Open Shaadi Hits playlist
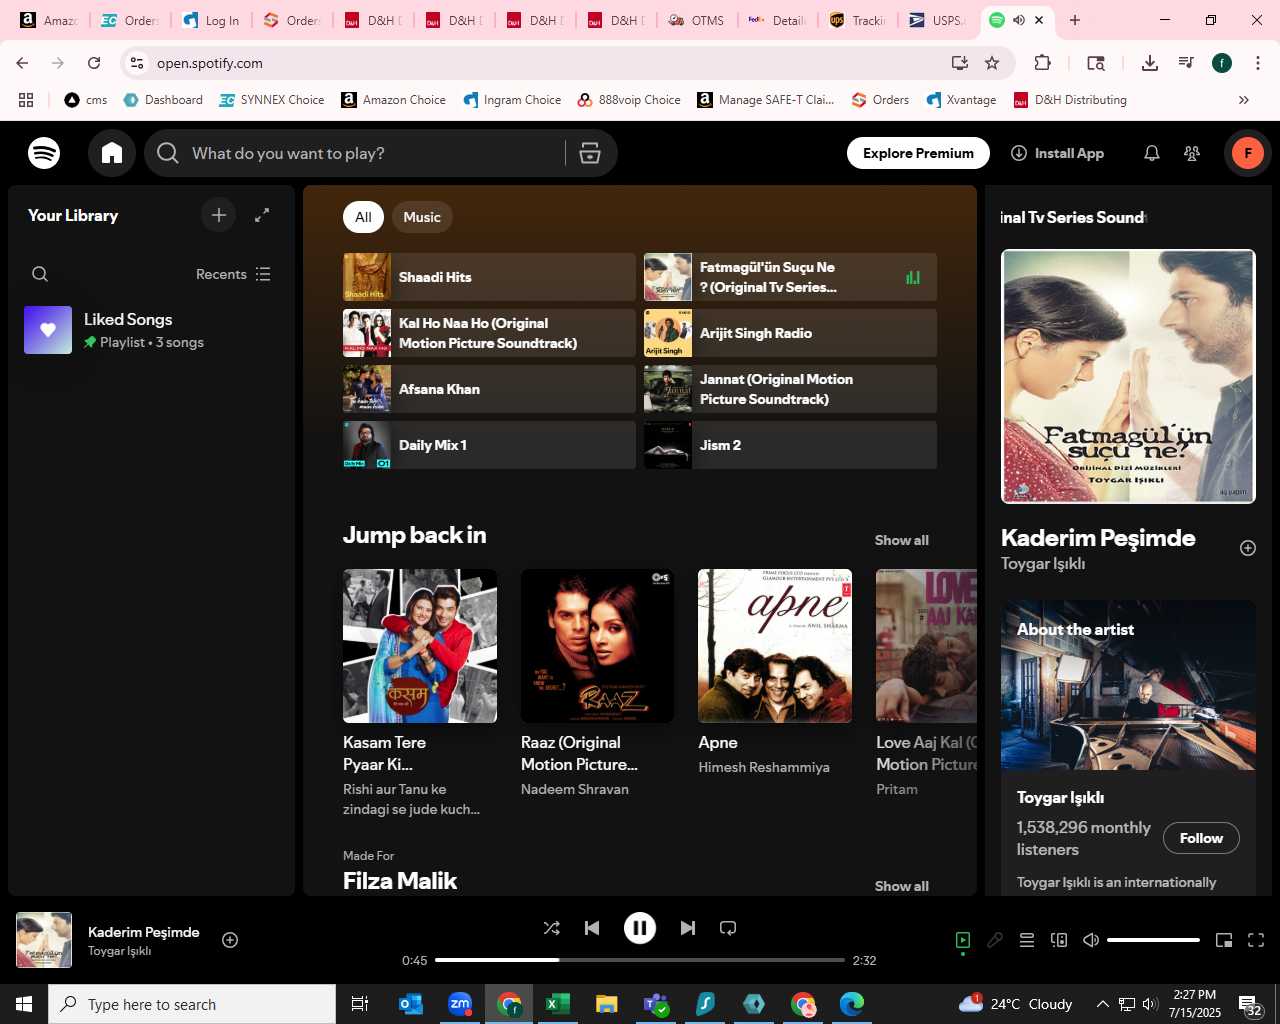This screenshot has width=1280, height=1024. point(489,277)
